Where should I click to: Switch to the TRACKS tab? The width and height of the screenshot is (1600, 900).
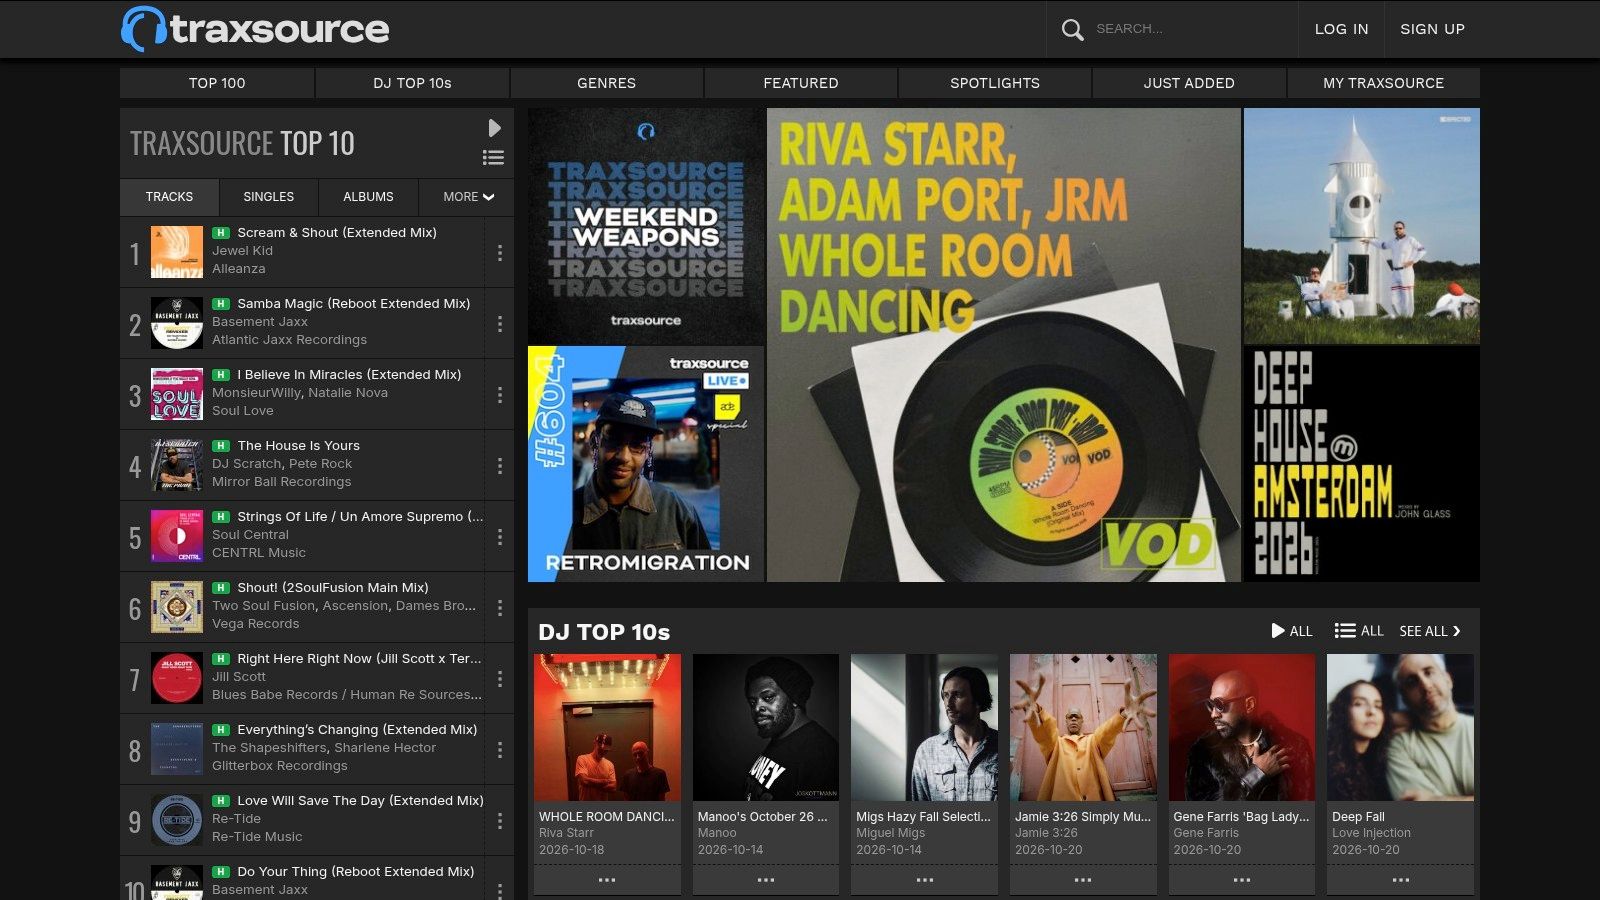click(x=169, y=197)
